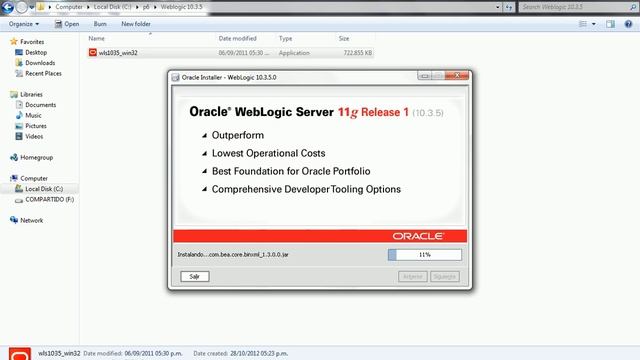The width and height of the screenshot is (640, 360).
Task: Open the Organize menu
Action: tap(24, 24)
